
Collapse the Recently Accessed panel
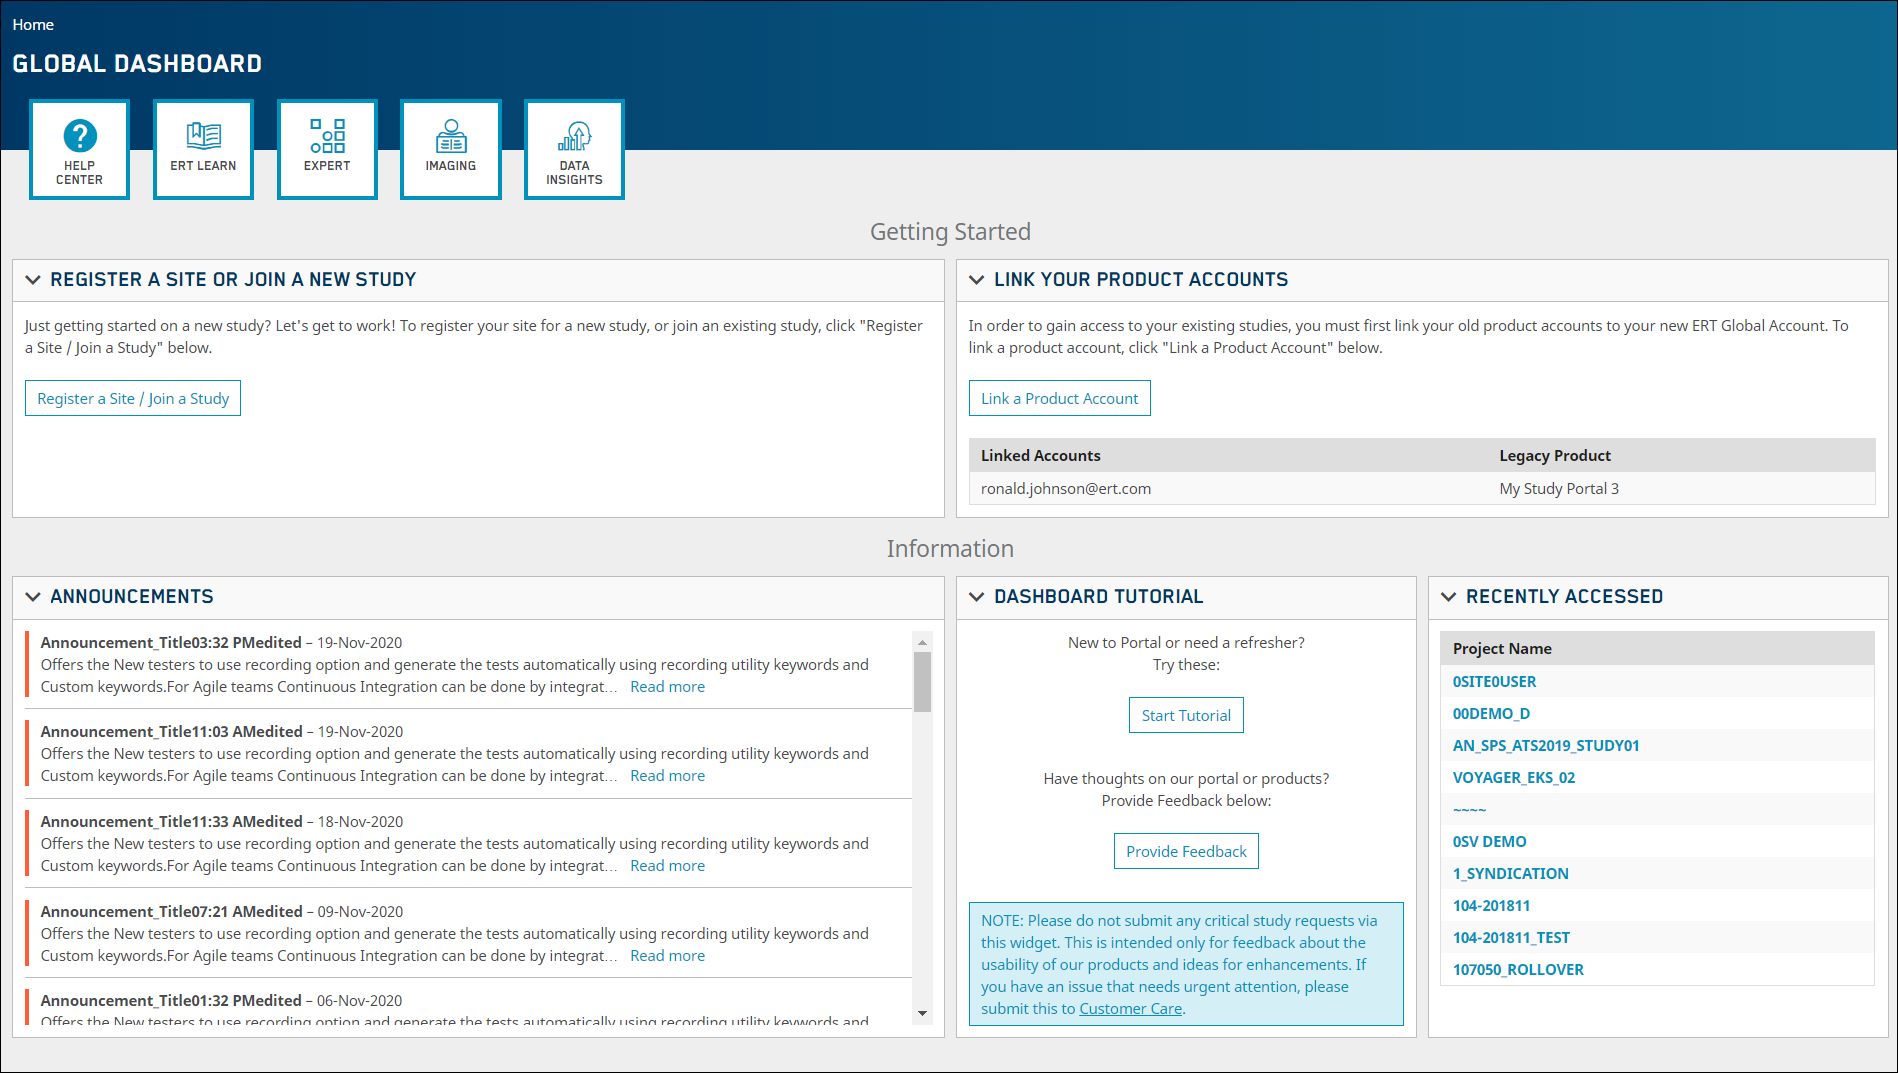1449,597
